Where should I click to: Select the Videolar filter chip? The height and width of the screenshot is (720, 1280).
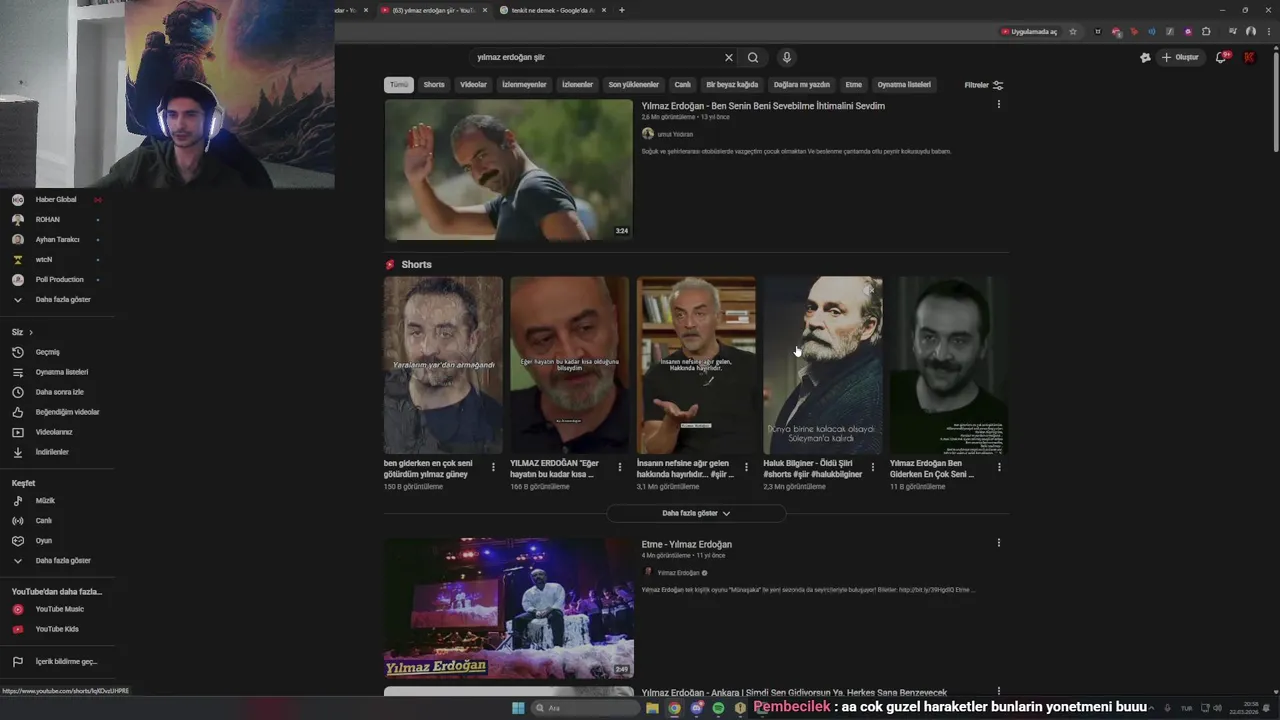click(473, 85)
